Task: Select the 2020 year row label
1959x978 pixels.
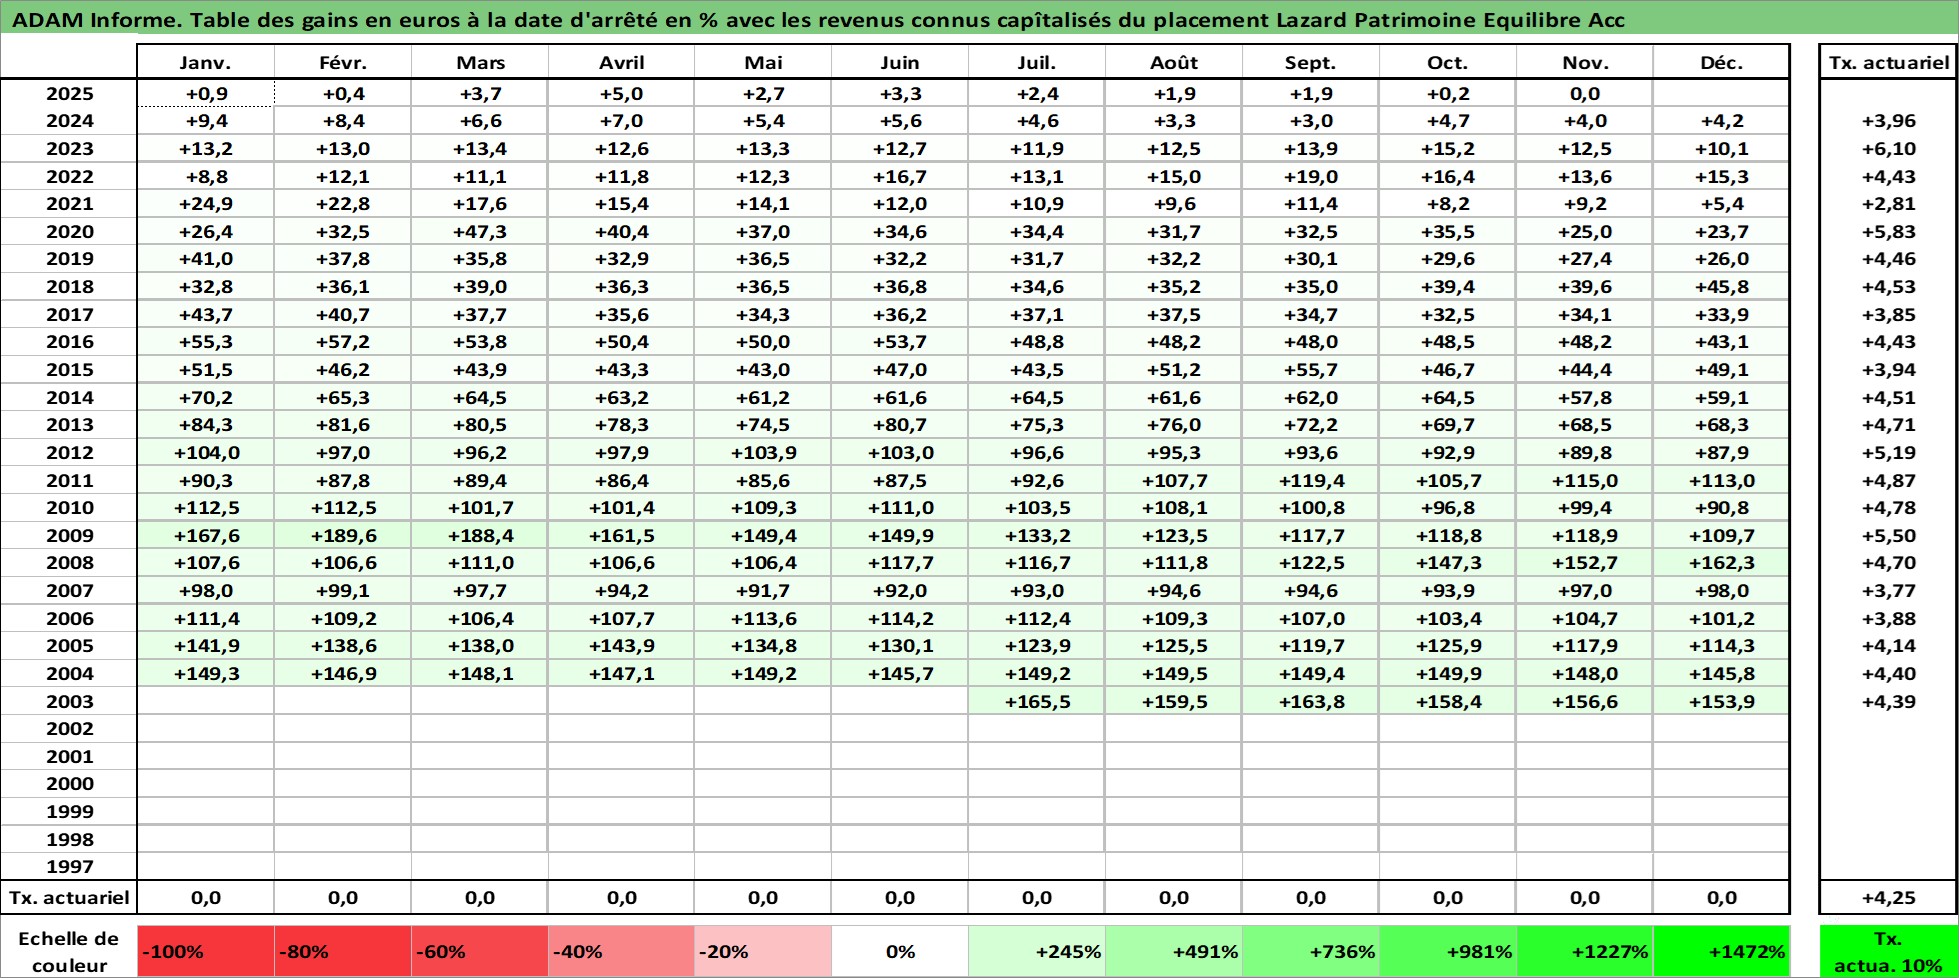Action: (69, 231)
